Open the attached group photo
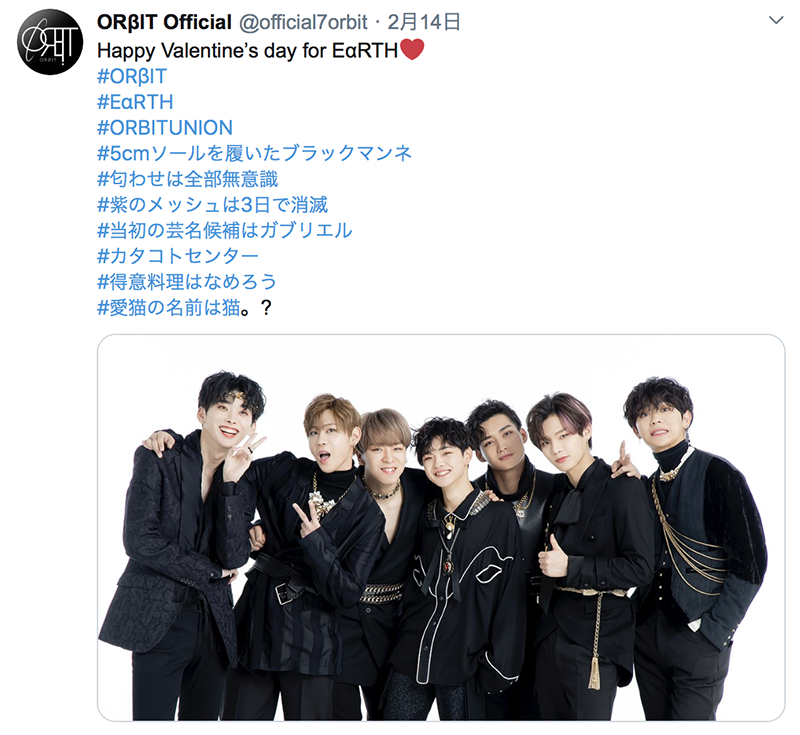800x735 pixels. [x=441, y=528]
